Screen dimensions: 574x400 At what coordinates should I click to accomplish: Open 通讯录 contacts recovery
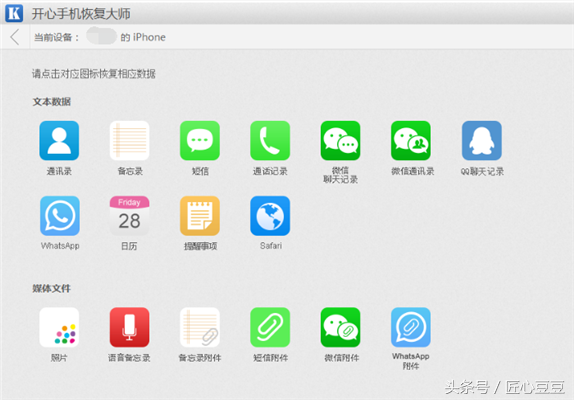(x=59, y=141)
